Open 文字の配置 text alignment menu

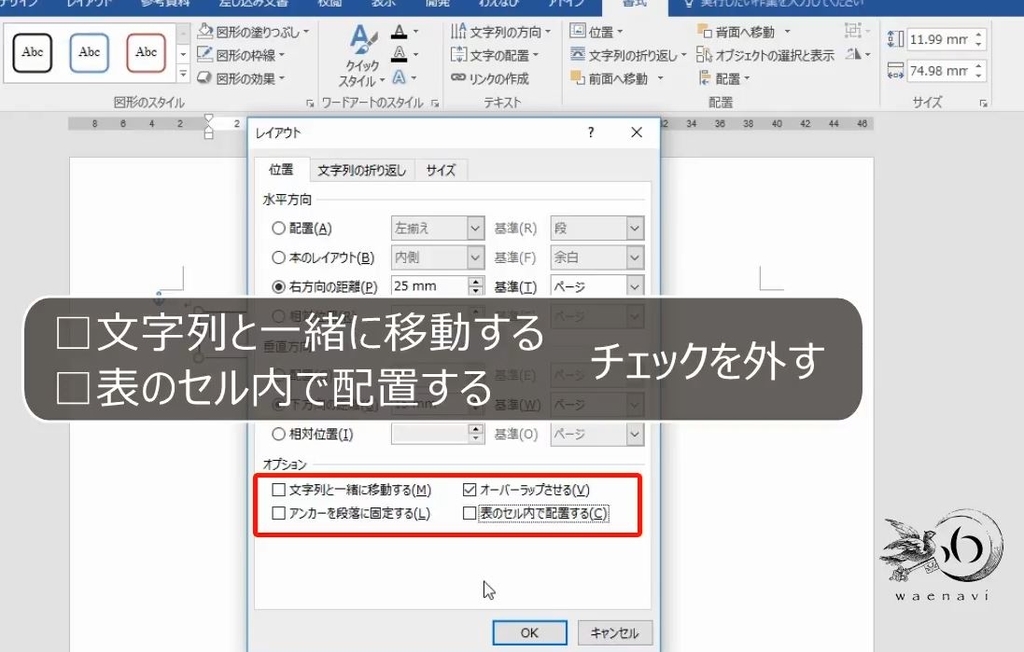pyautogui.click(x=494, y=55)
